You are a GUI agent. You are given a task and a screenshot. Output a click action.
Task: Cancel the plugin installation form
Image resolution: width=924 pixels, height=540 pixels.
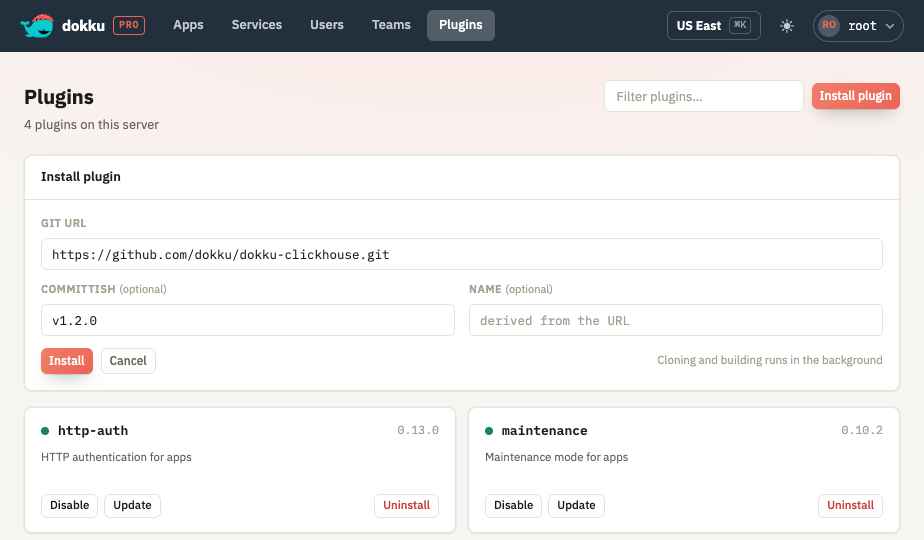128,361
